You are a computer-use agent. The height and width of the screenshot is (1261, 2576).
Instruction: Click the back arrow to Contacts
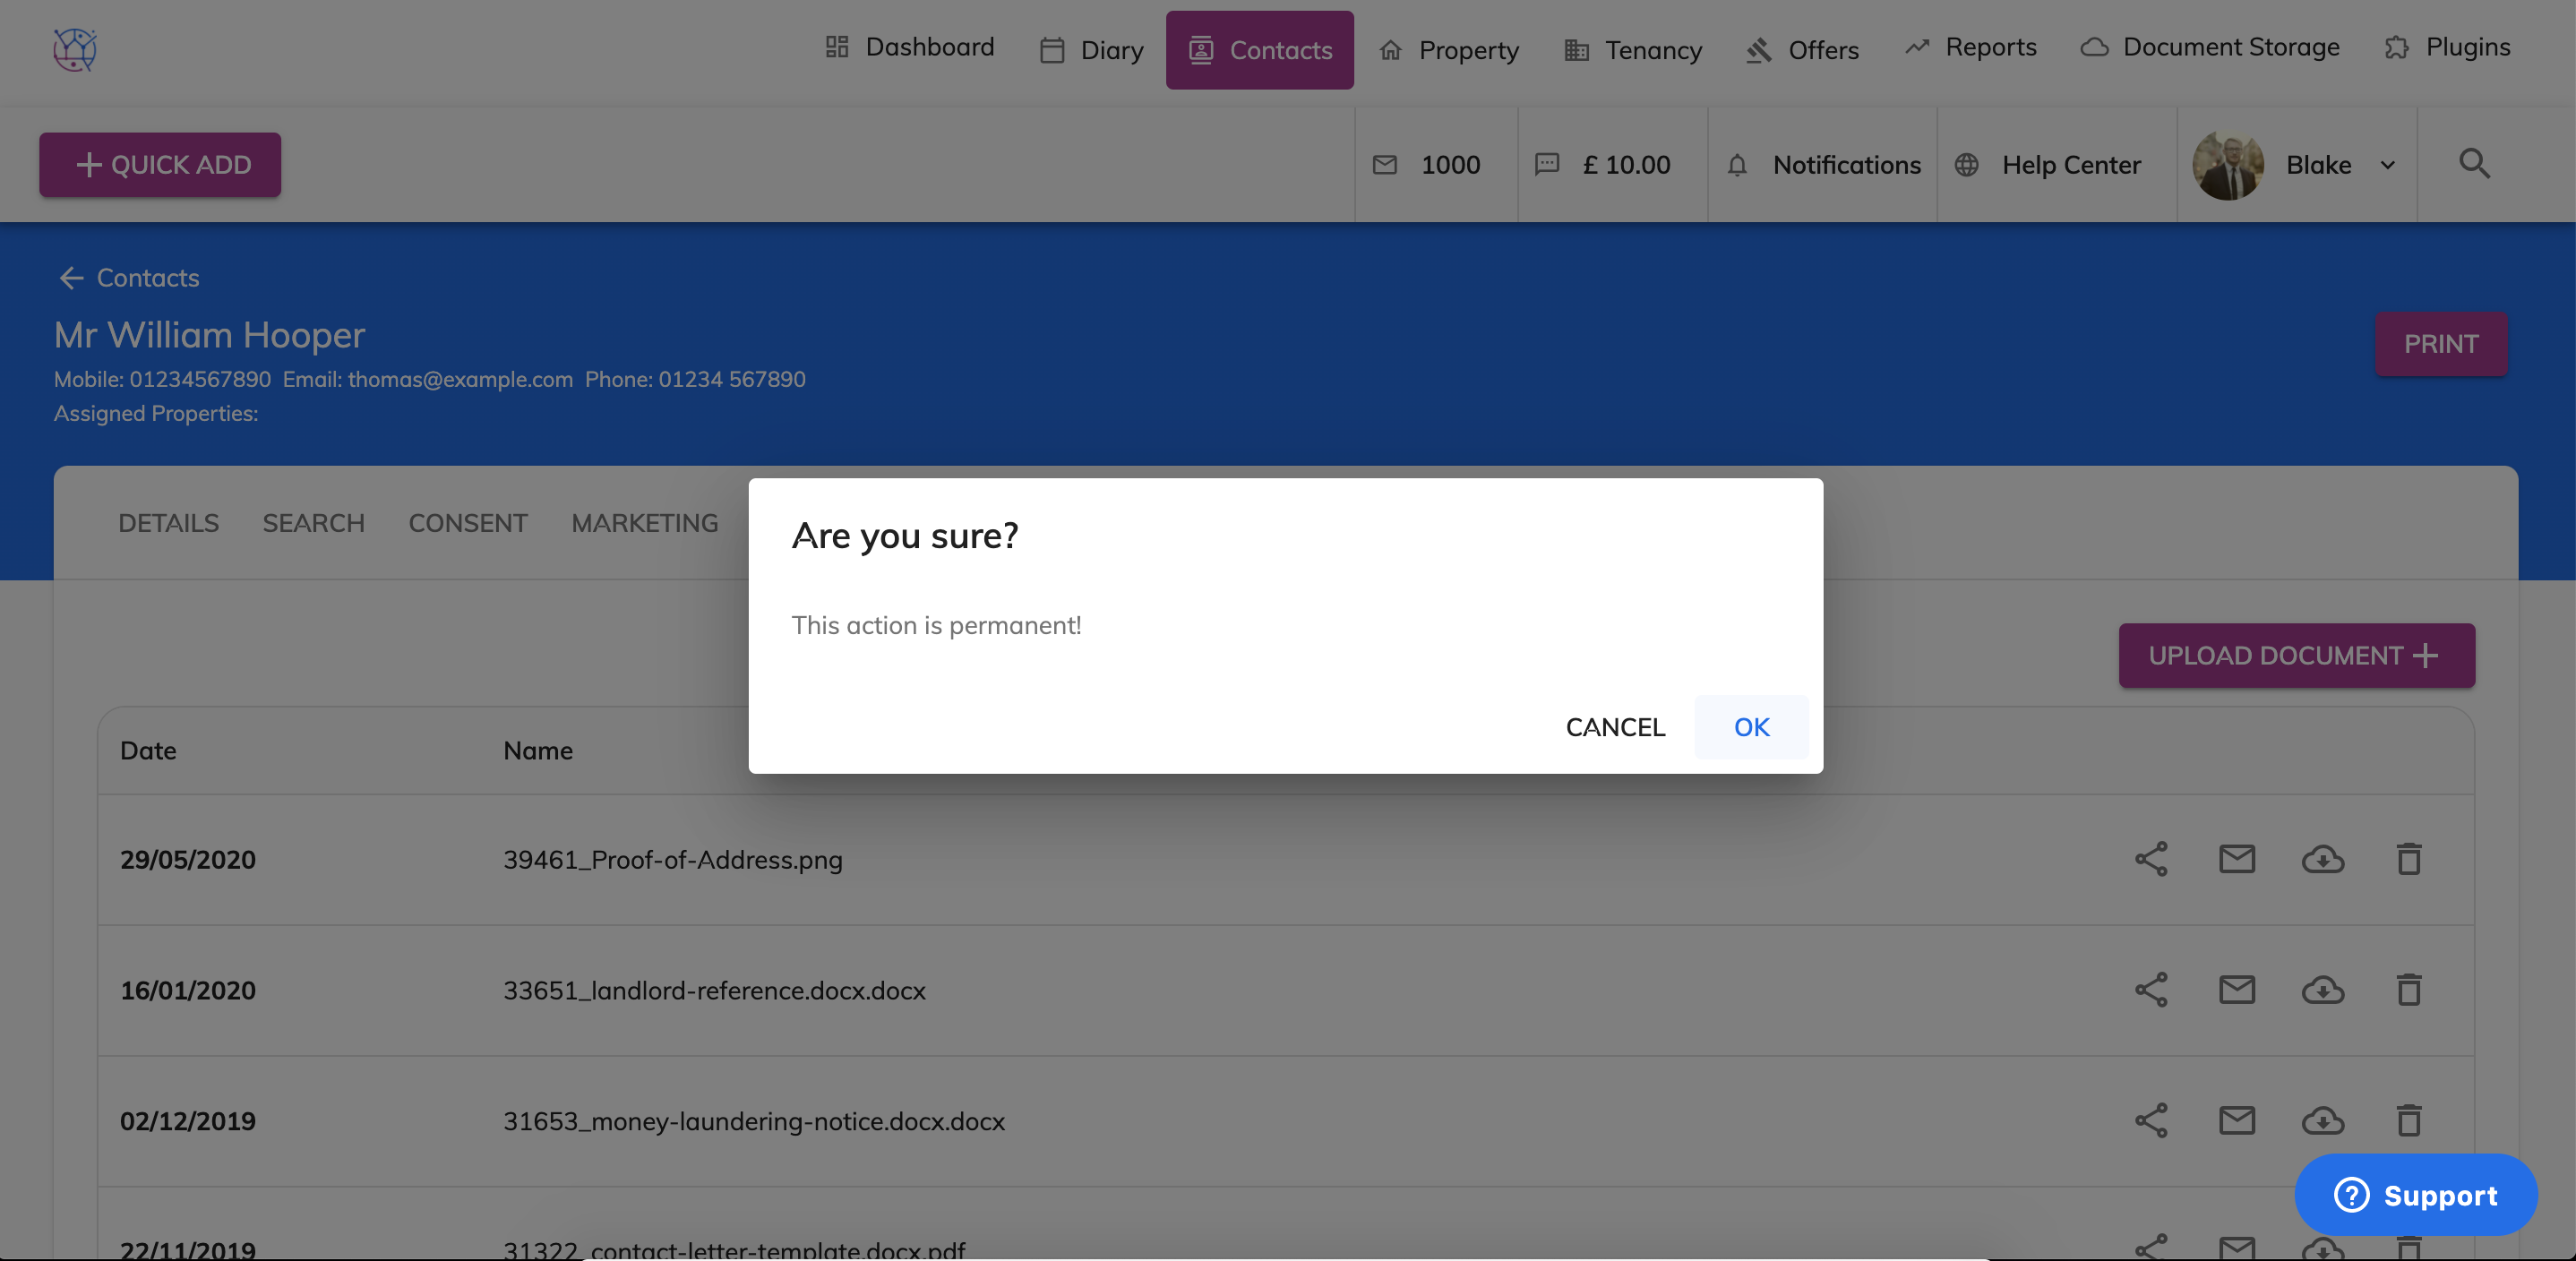[71, 278]
